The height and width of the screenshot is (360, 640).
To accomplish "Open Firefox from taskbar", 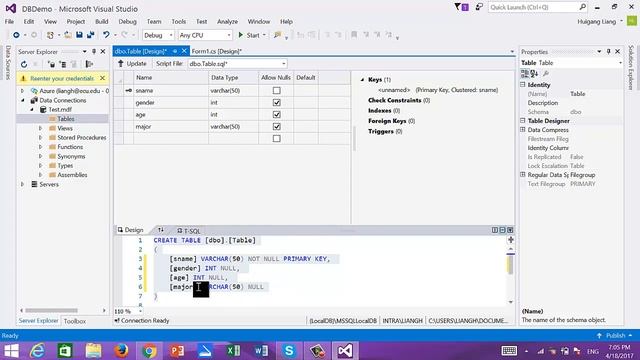I will (x=121, y=351).
